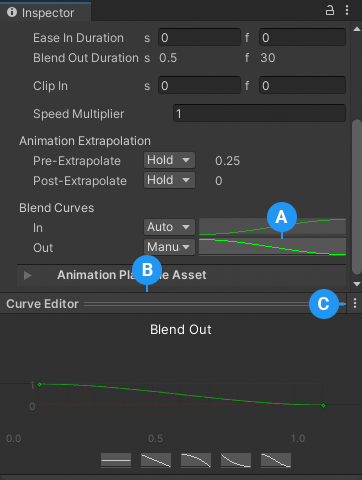Click the Blend Out curve preview
This screenshot has width=362, height=480.
coord(272,247)
